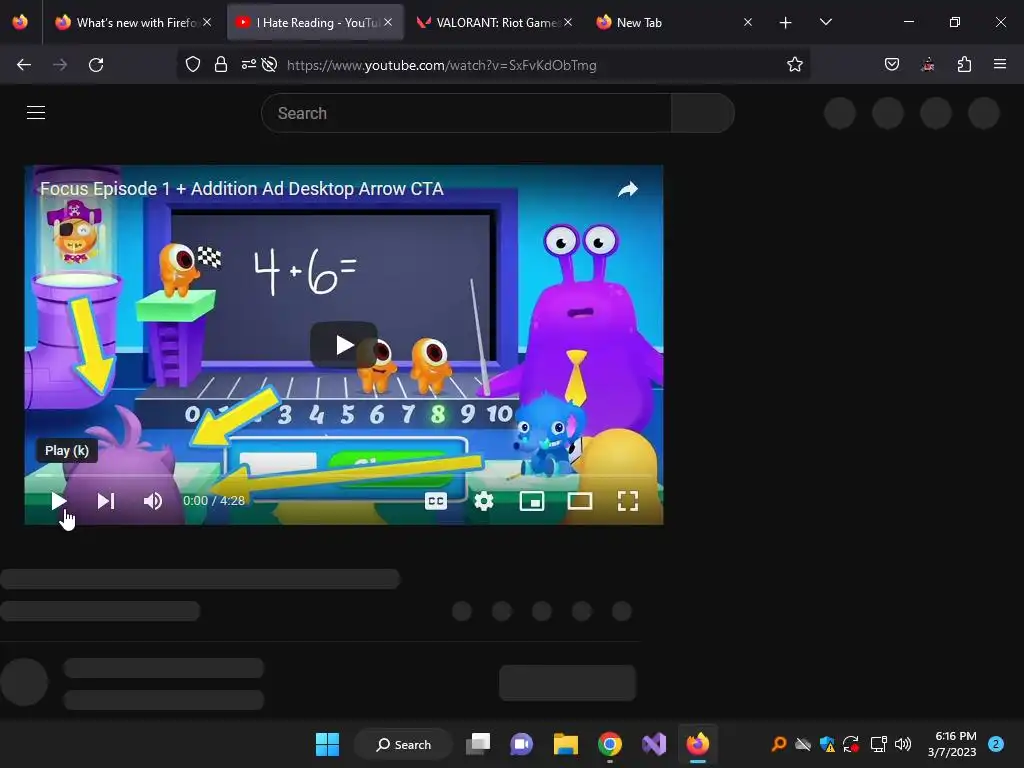The width and height of the screenshot is (1024, 768).
Task: View site security lock information
Action: pos(221,65)
